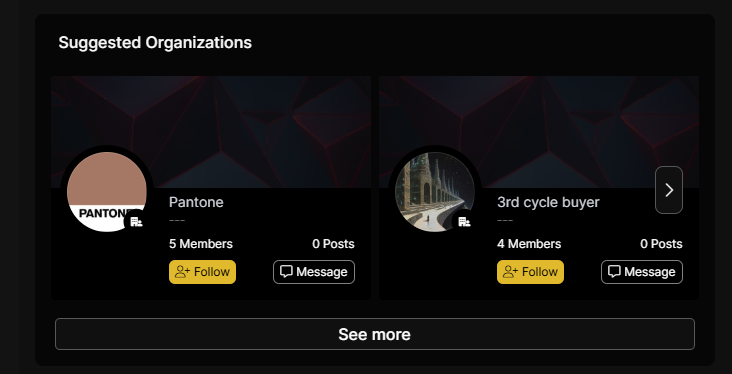732x374 pixels.
Task: Click the Pantone logo avatar
Action: pyautogui.click(x=107, y=192)
